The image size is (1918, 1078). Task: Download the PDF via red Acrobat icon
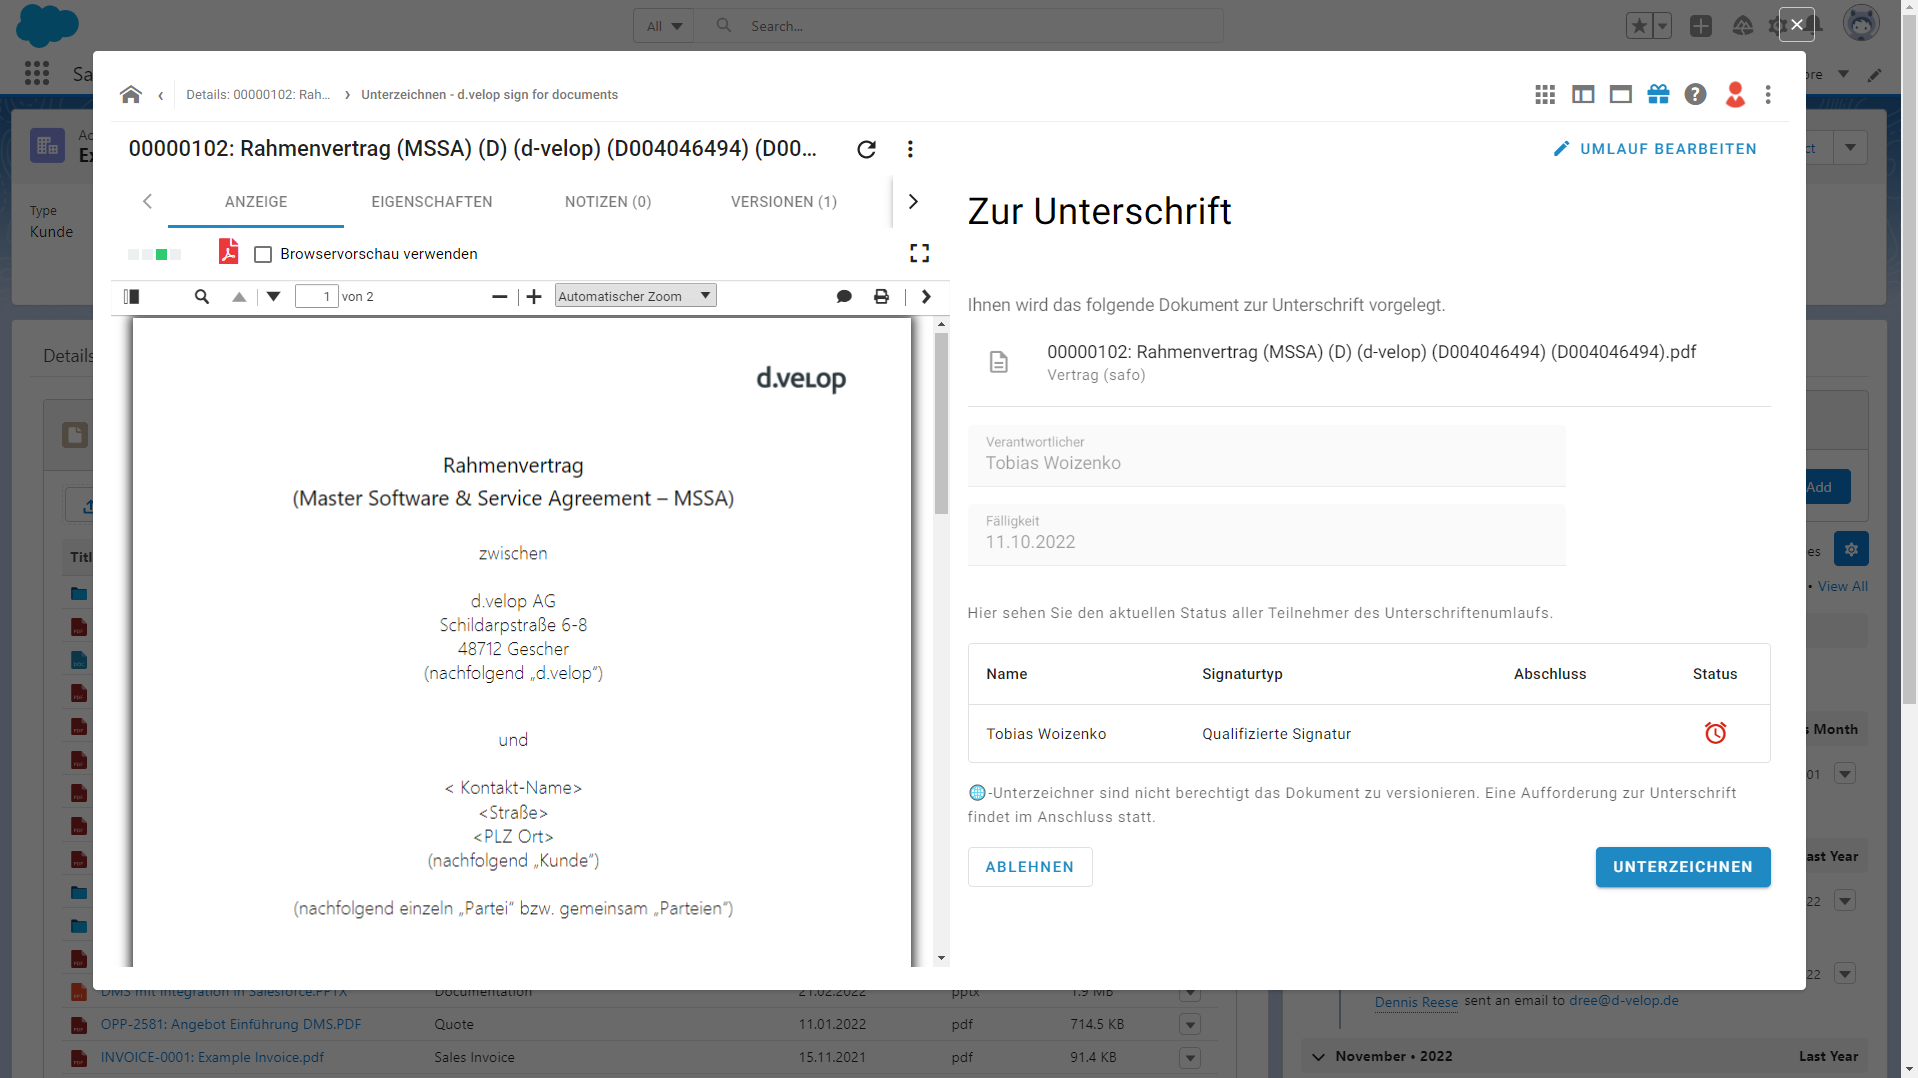[229, 252]
